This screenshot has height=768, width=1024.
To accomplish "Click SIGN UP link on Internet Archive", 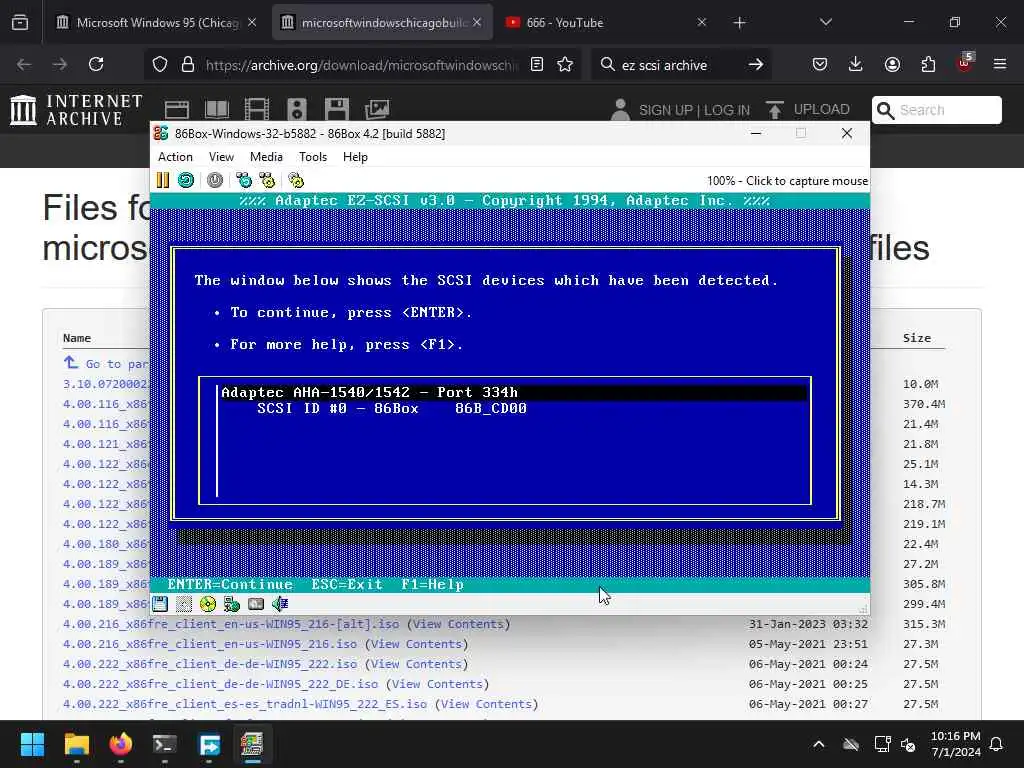I will (665, 110).
